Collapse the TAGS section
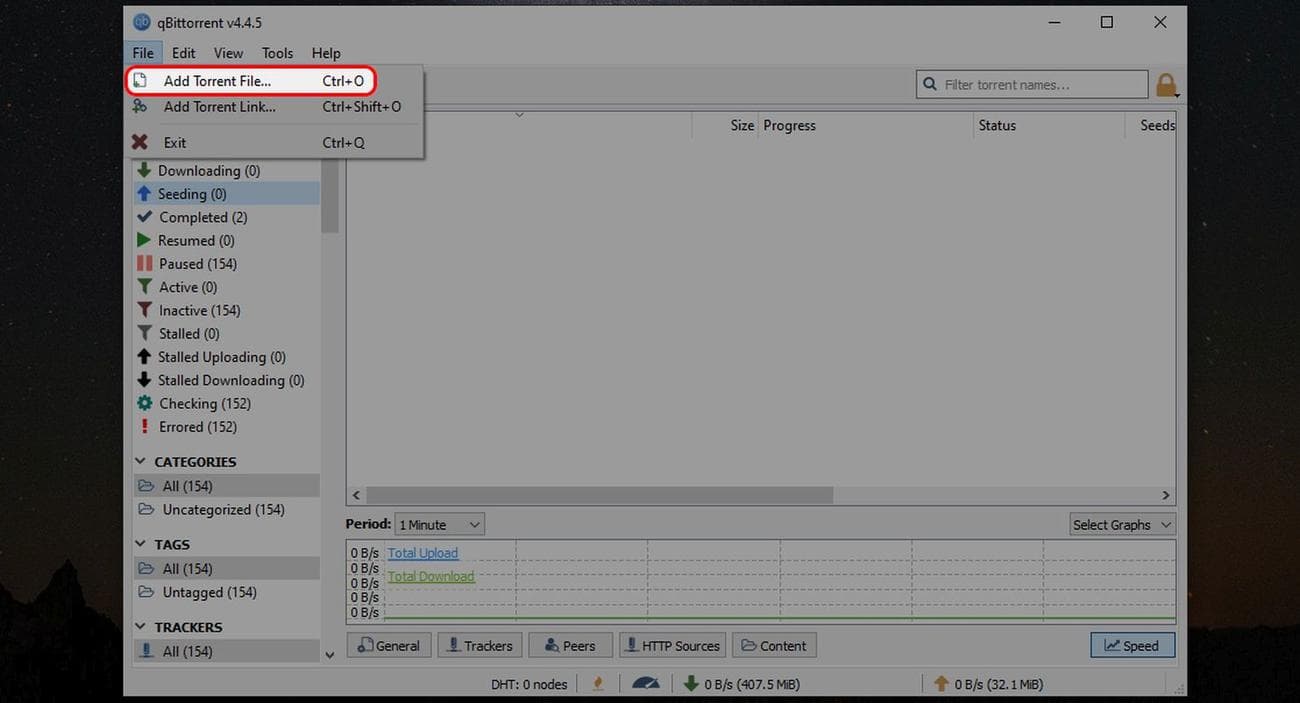1300x703 pixels. coord(140,544)
